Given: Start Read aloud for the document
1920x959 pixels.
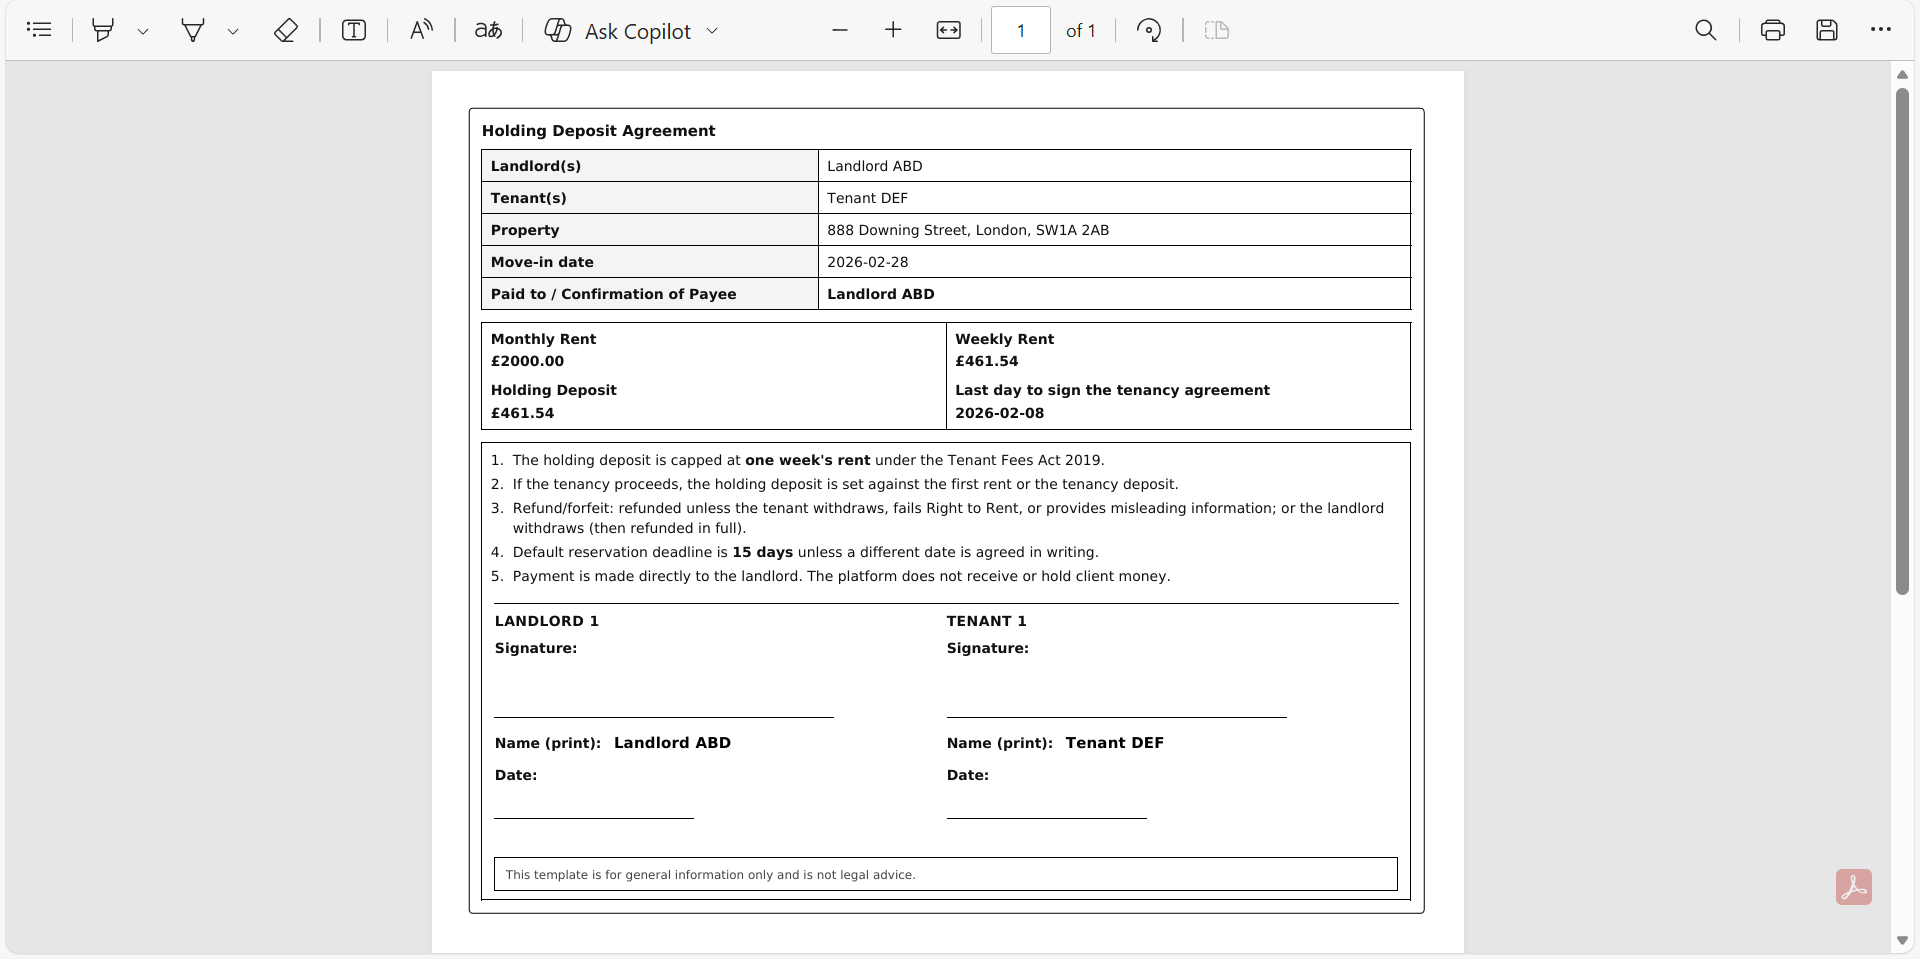Looking at the screenshot, I should pos(420,30).
